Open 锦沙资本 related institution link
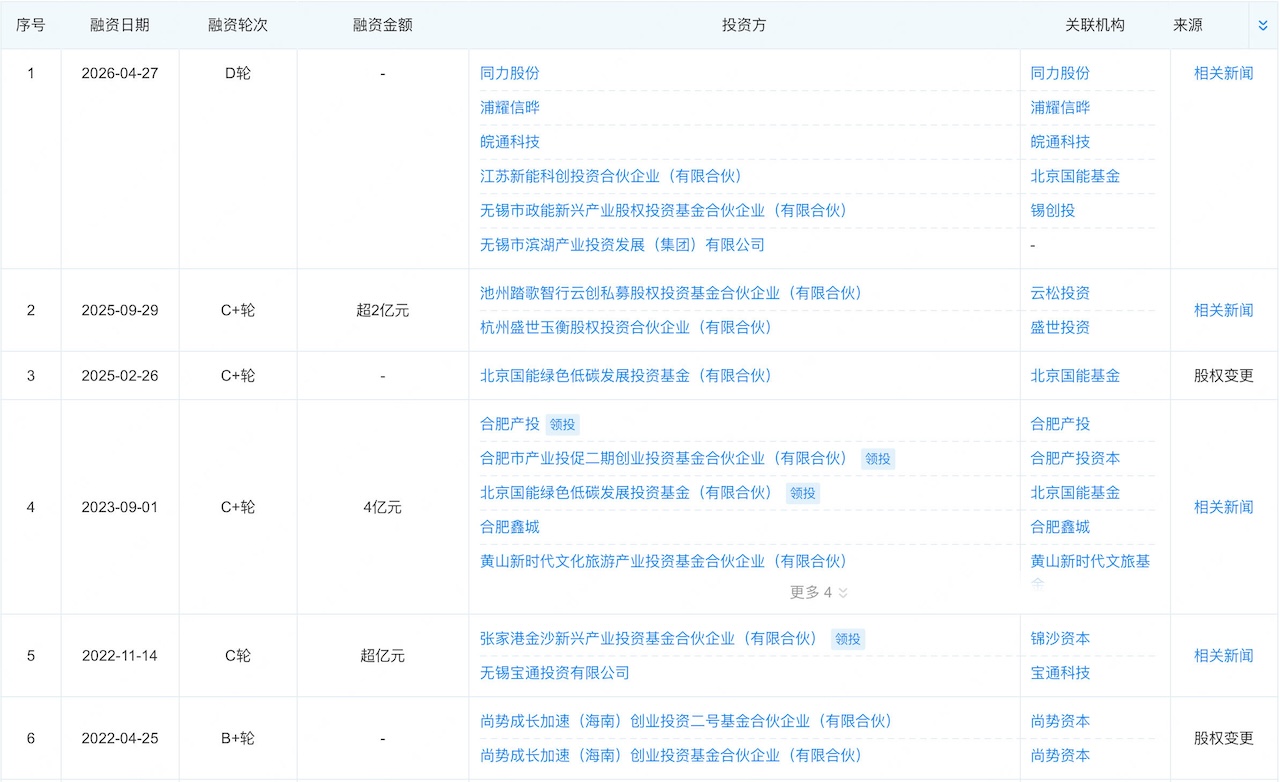The height and width of the screenshot is (782, 1280). (x=1061, y=638)
